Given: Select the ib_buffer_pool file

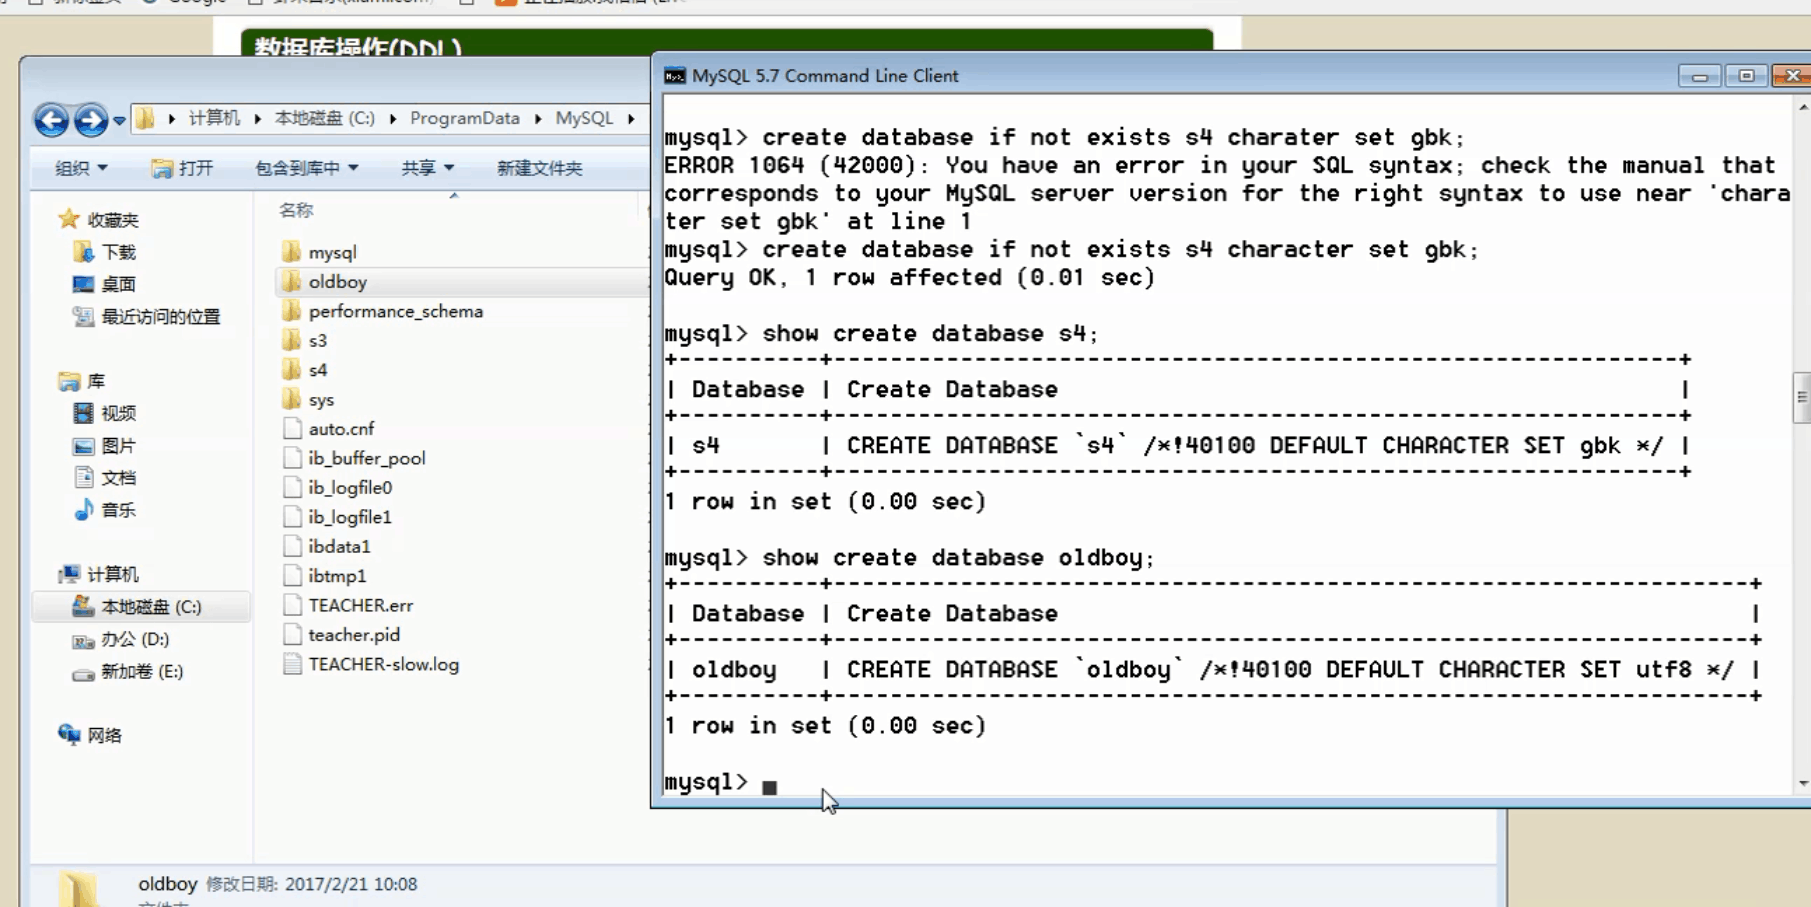Looking at the screenshot, I should click(366, 458).
